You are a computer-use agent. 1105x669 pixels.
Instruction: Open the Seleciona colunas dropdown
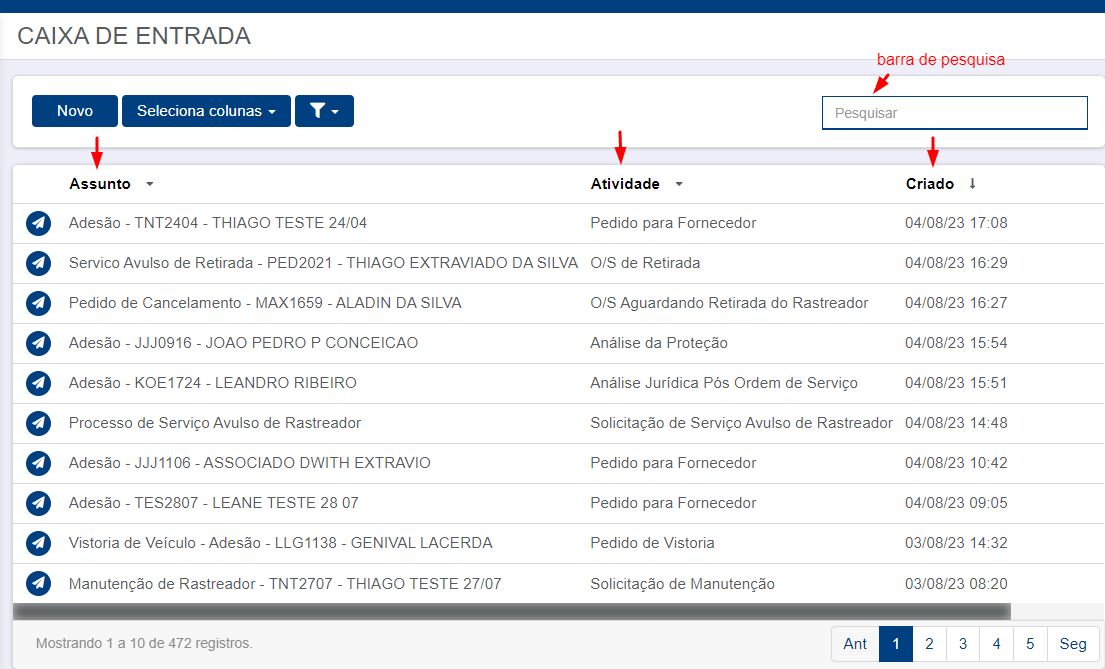pyautogui.click(x=206, y=111)
